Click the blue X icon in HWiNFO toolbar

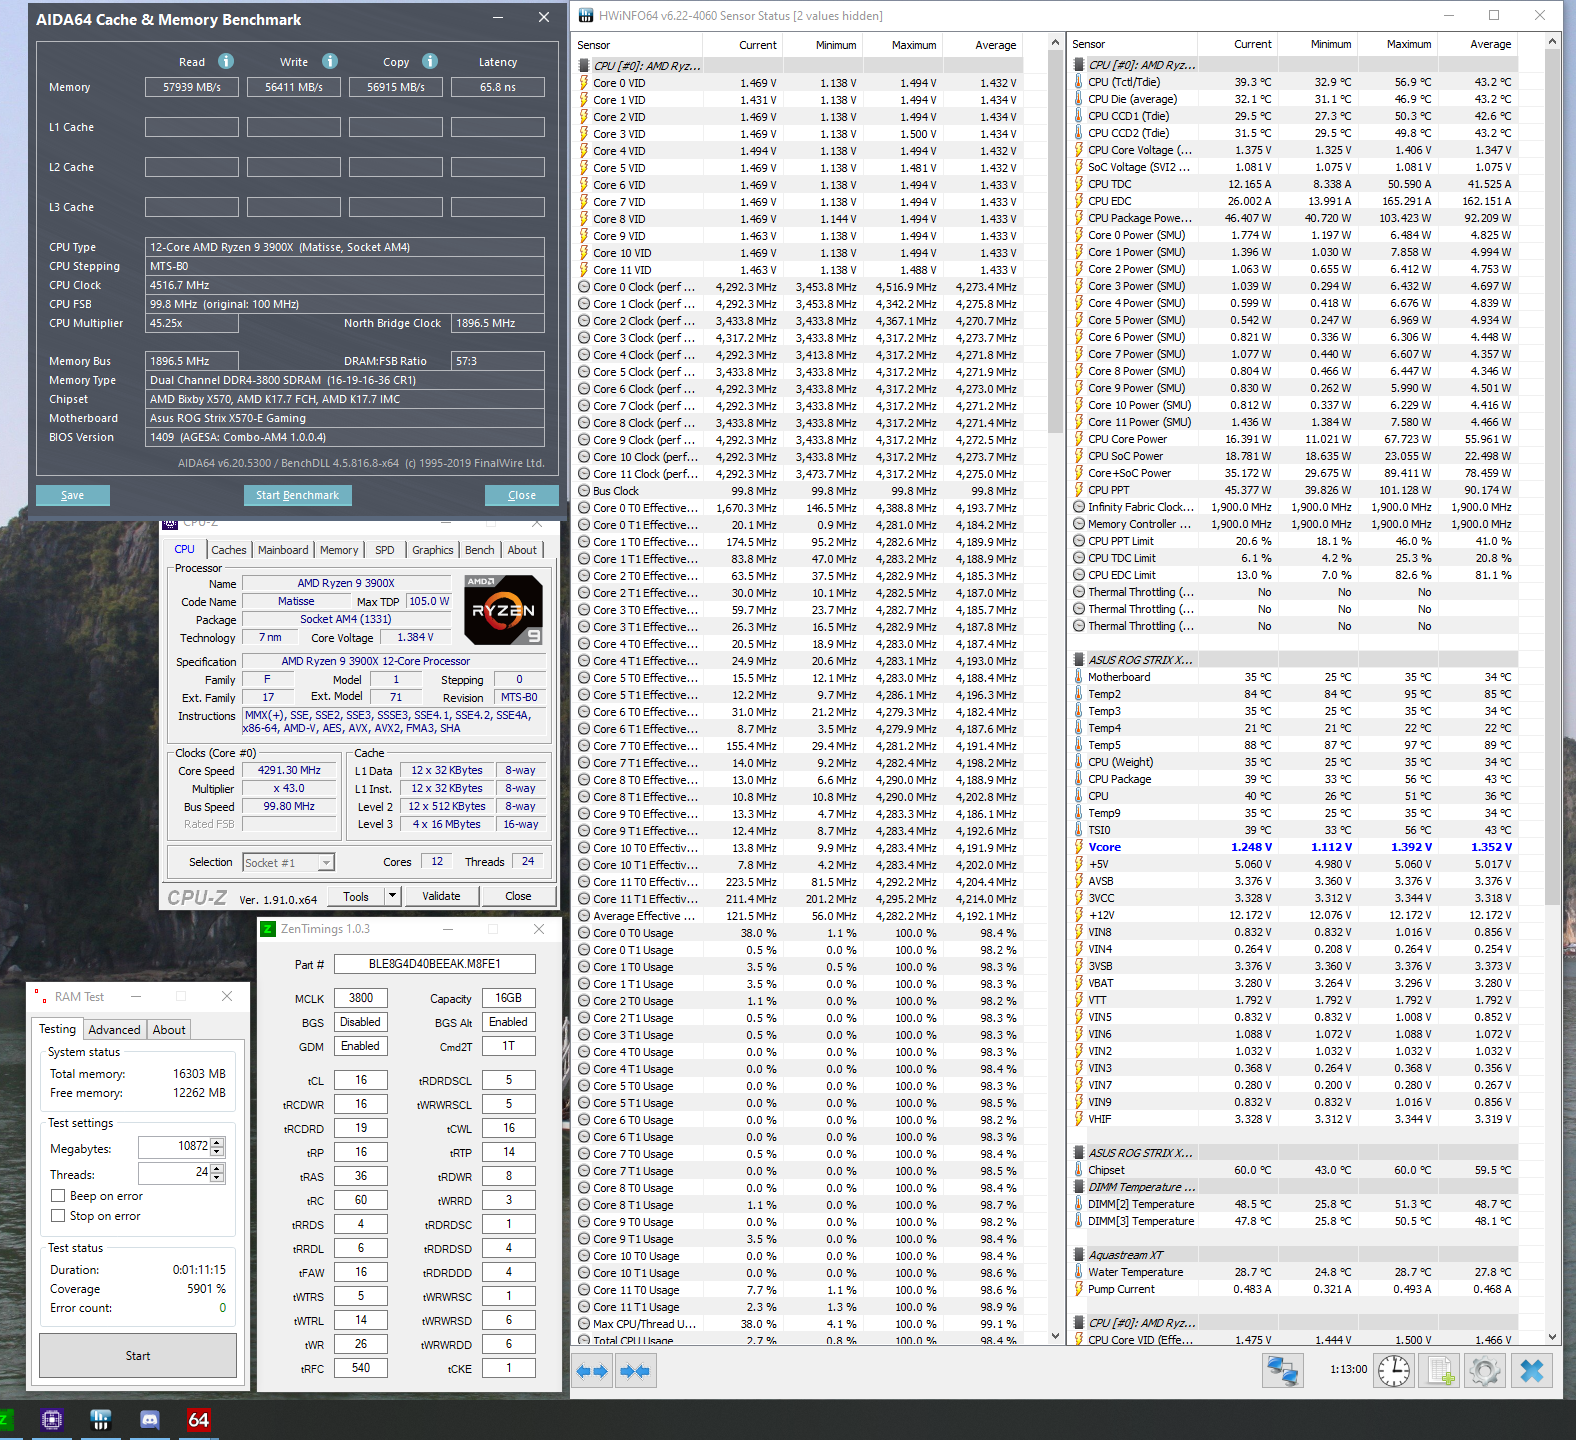pyautogui.click(x=1531, y=1370)
